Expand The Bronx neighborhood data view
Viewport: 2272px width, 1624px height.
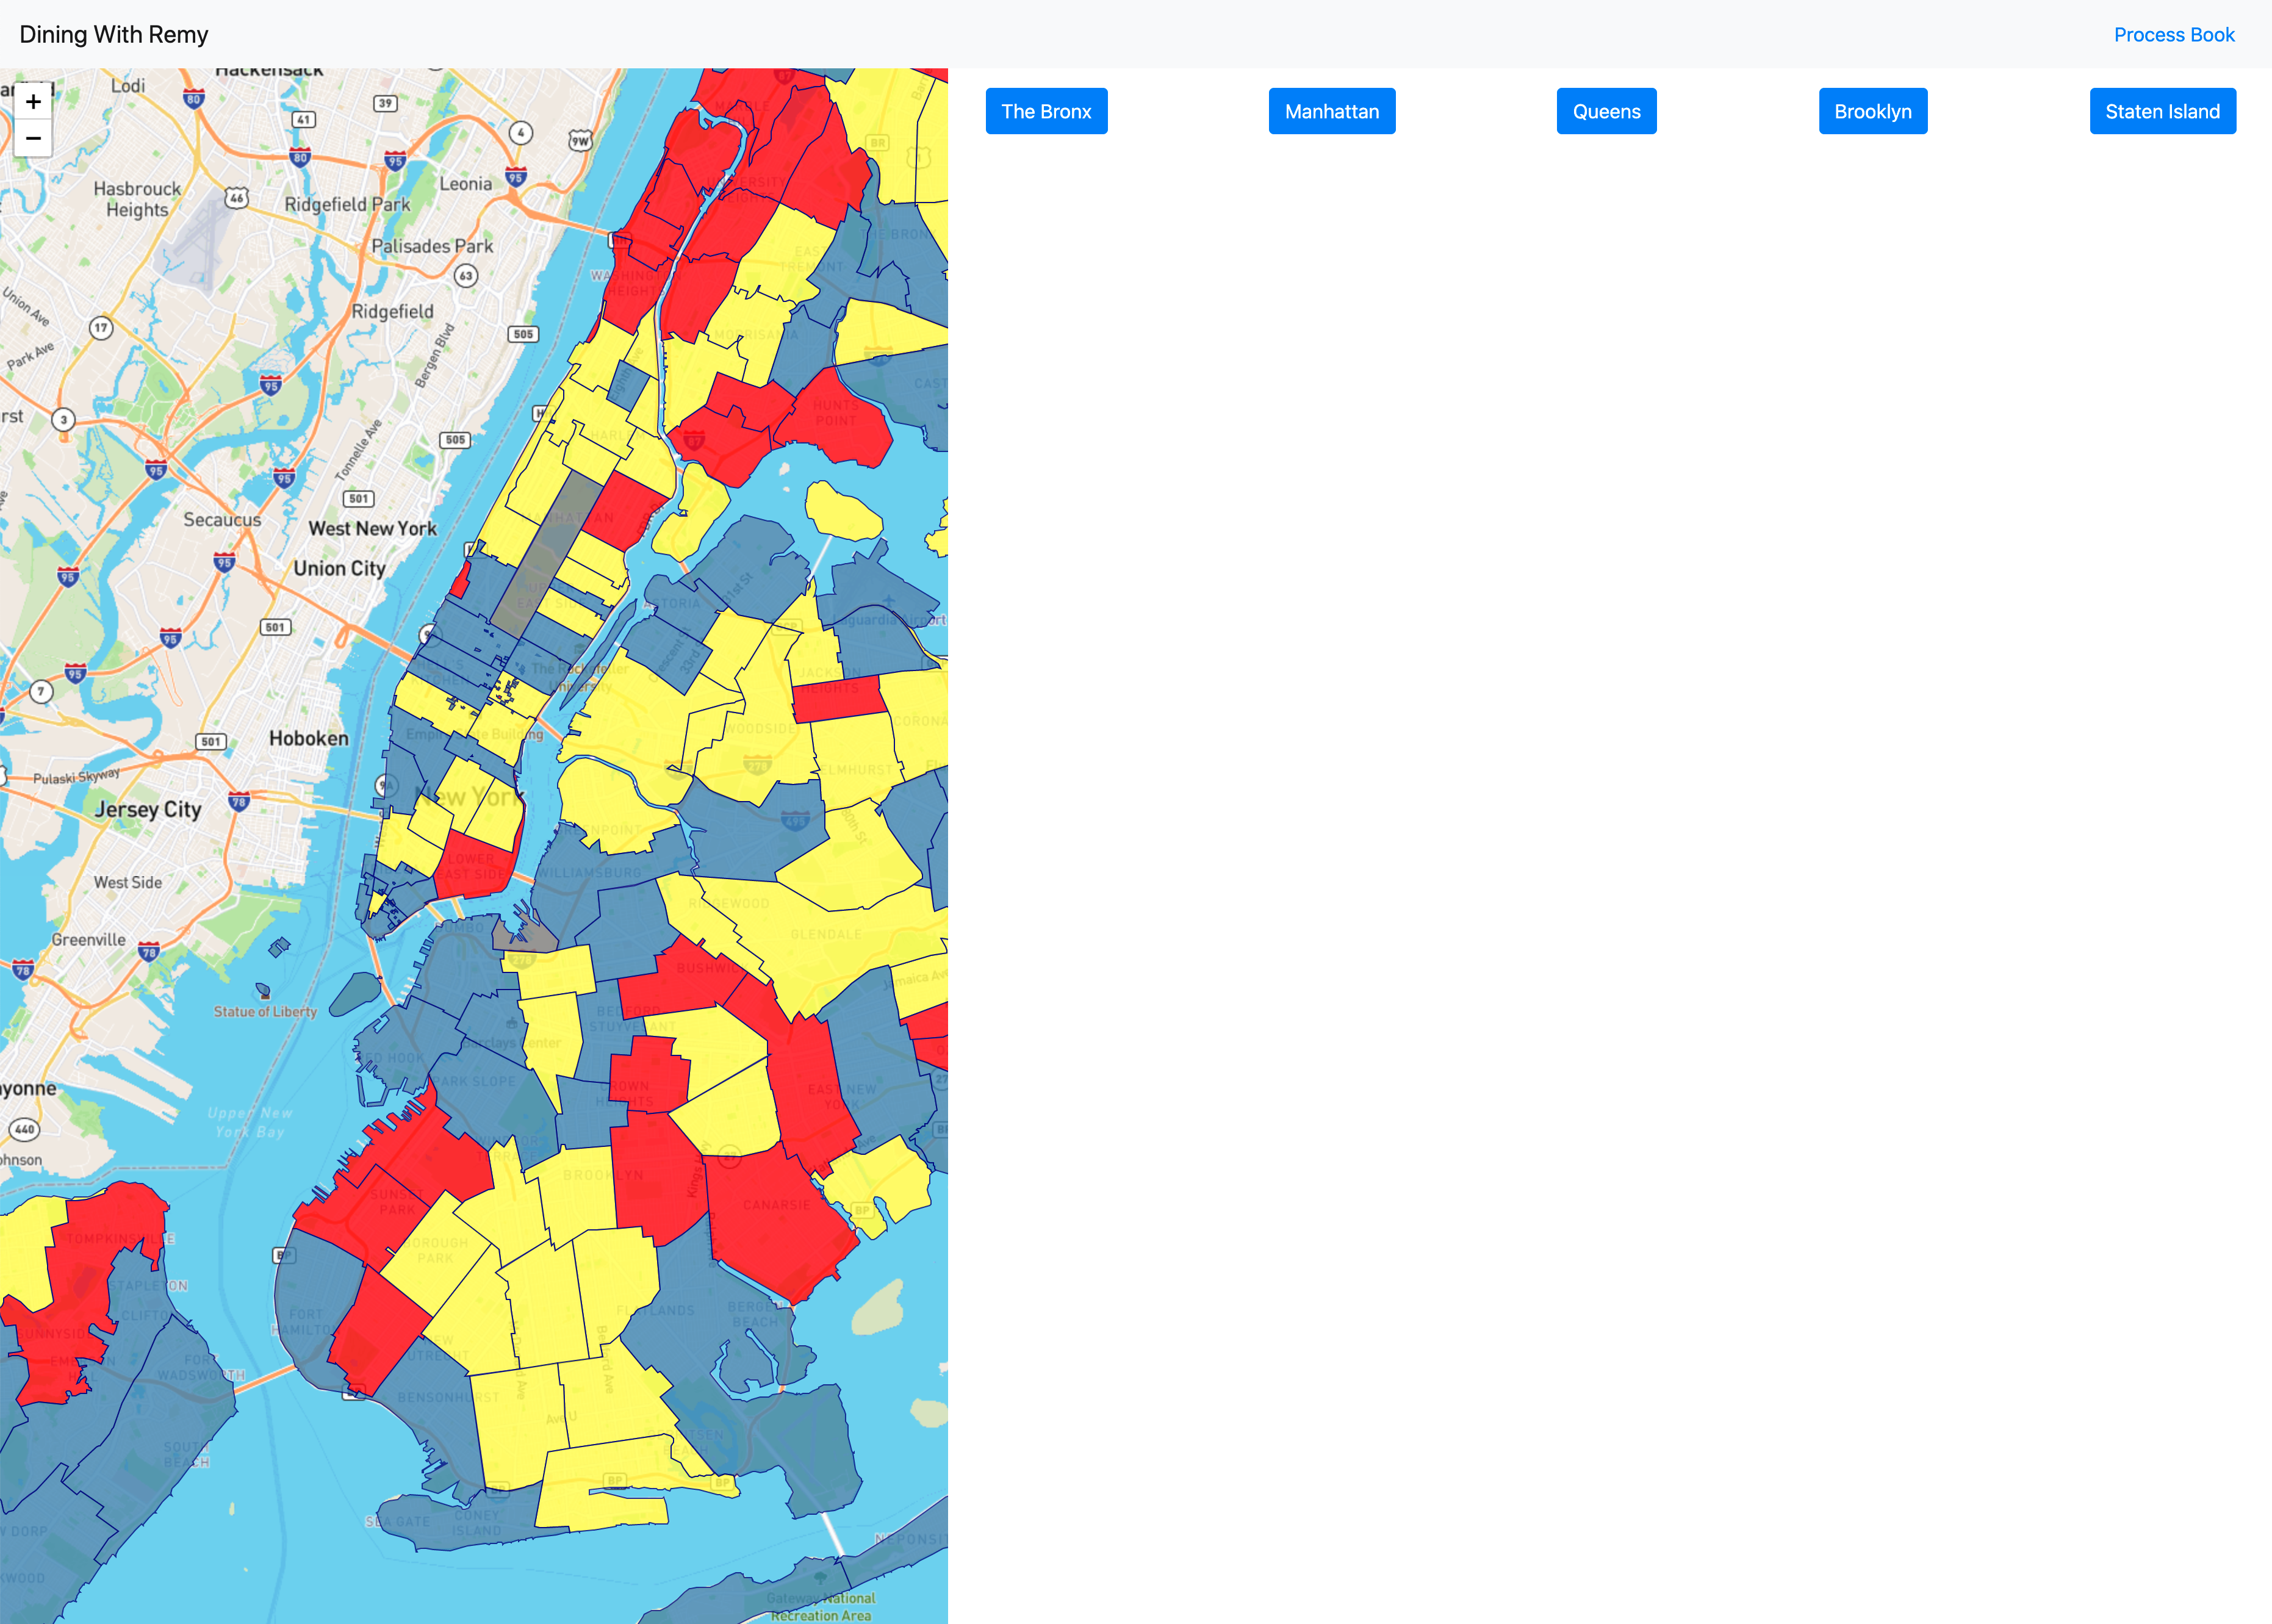tap(1049, 111)
